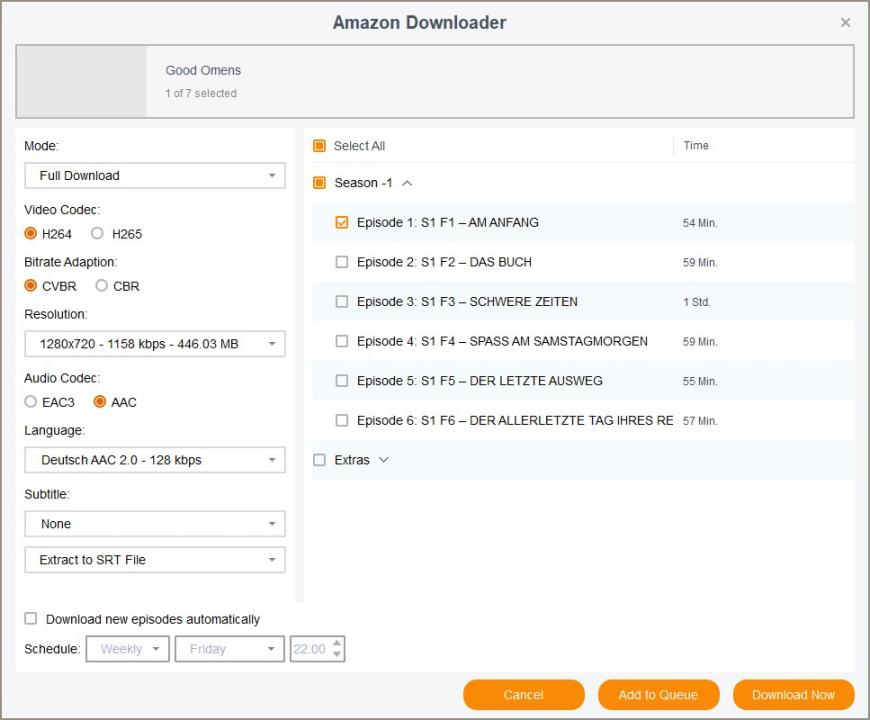
Task: Uncheck Episode 1 AM ANFANG
Action: 342,223
